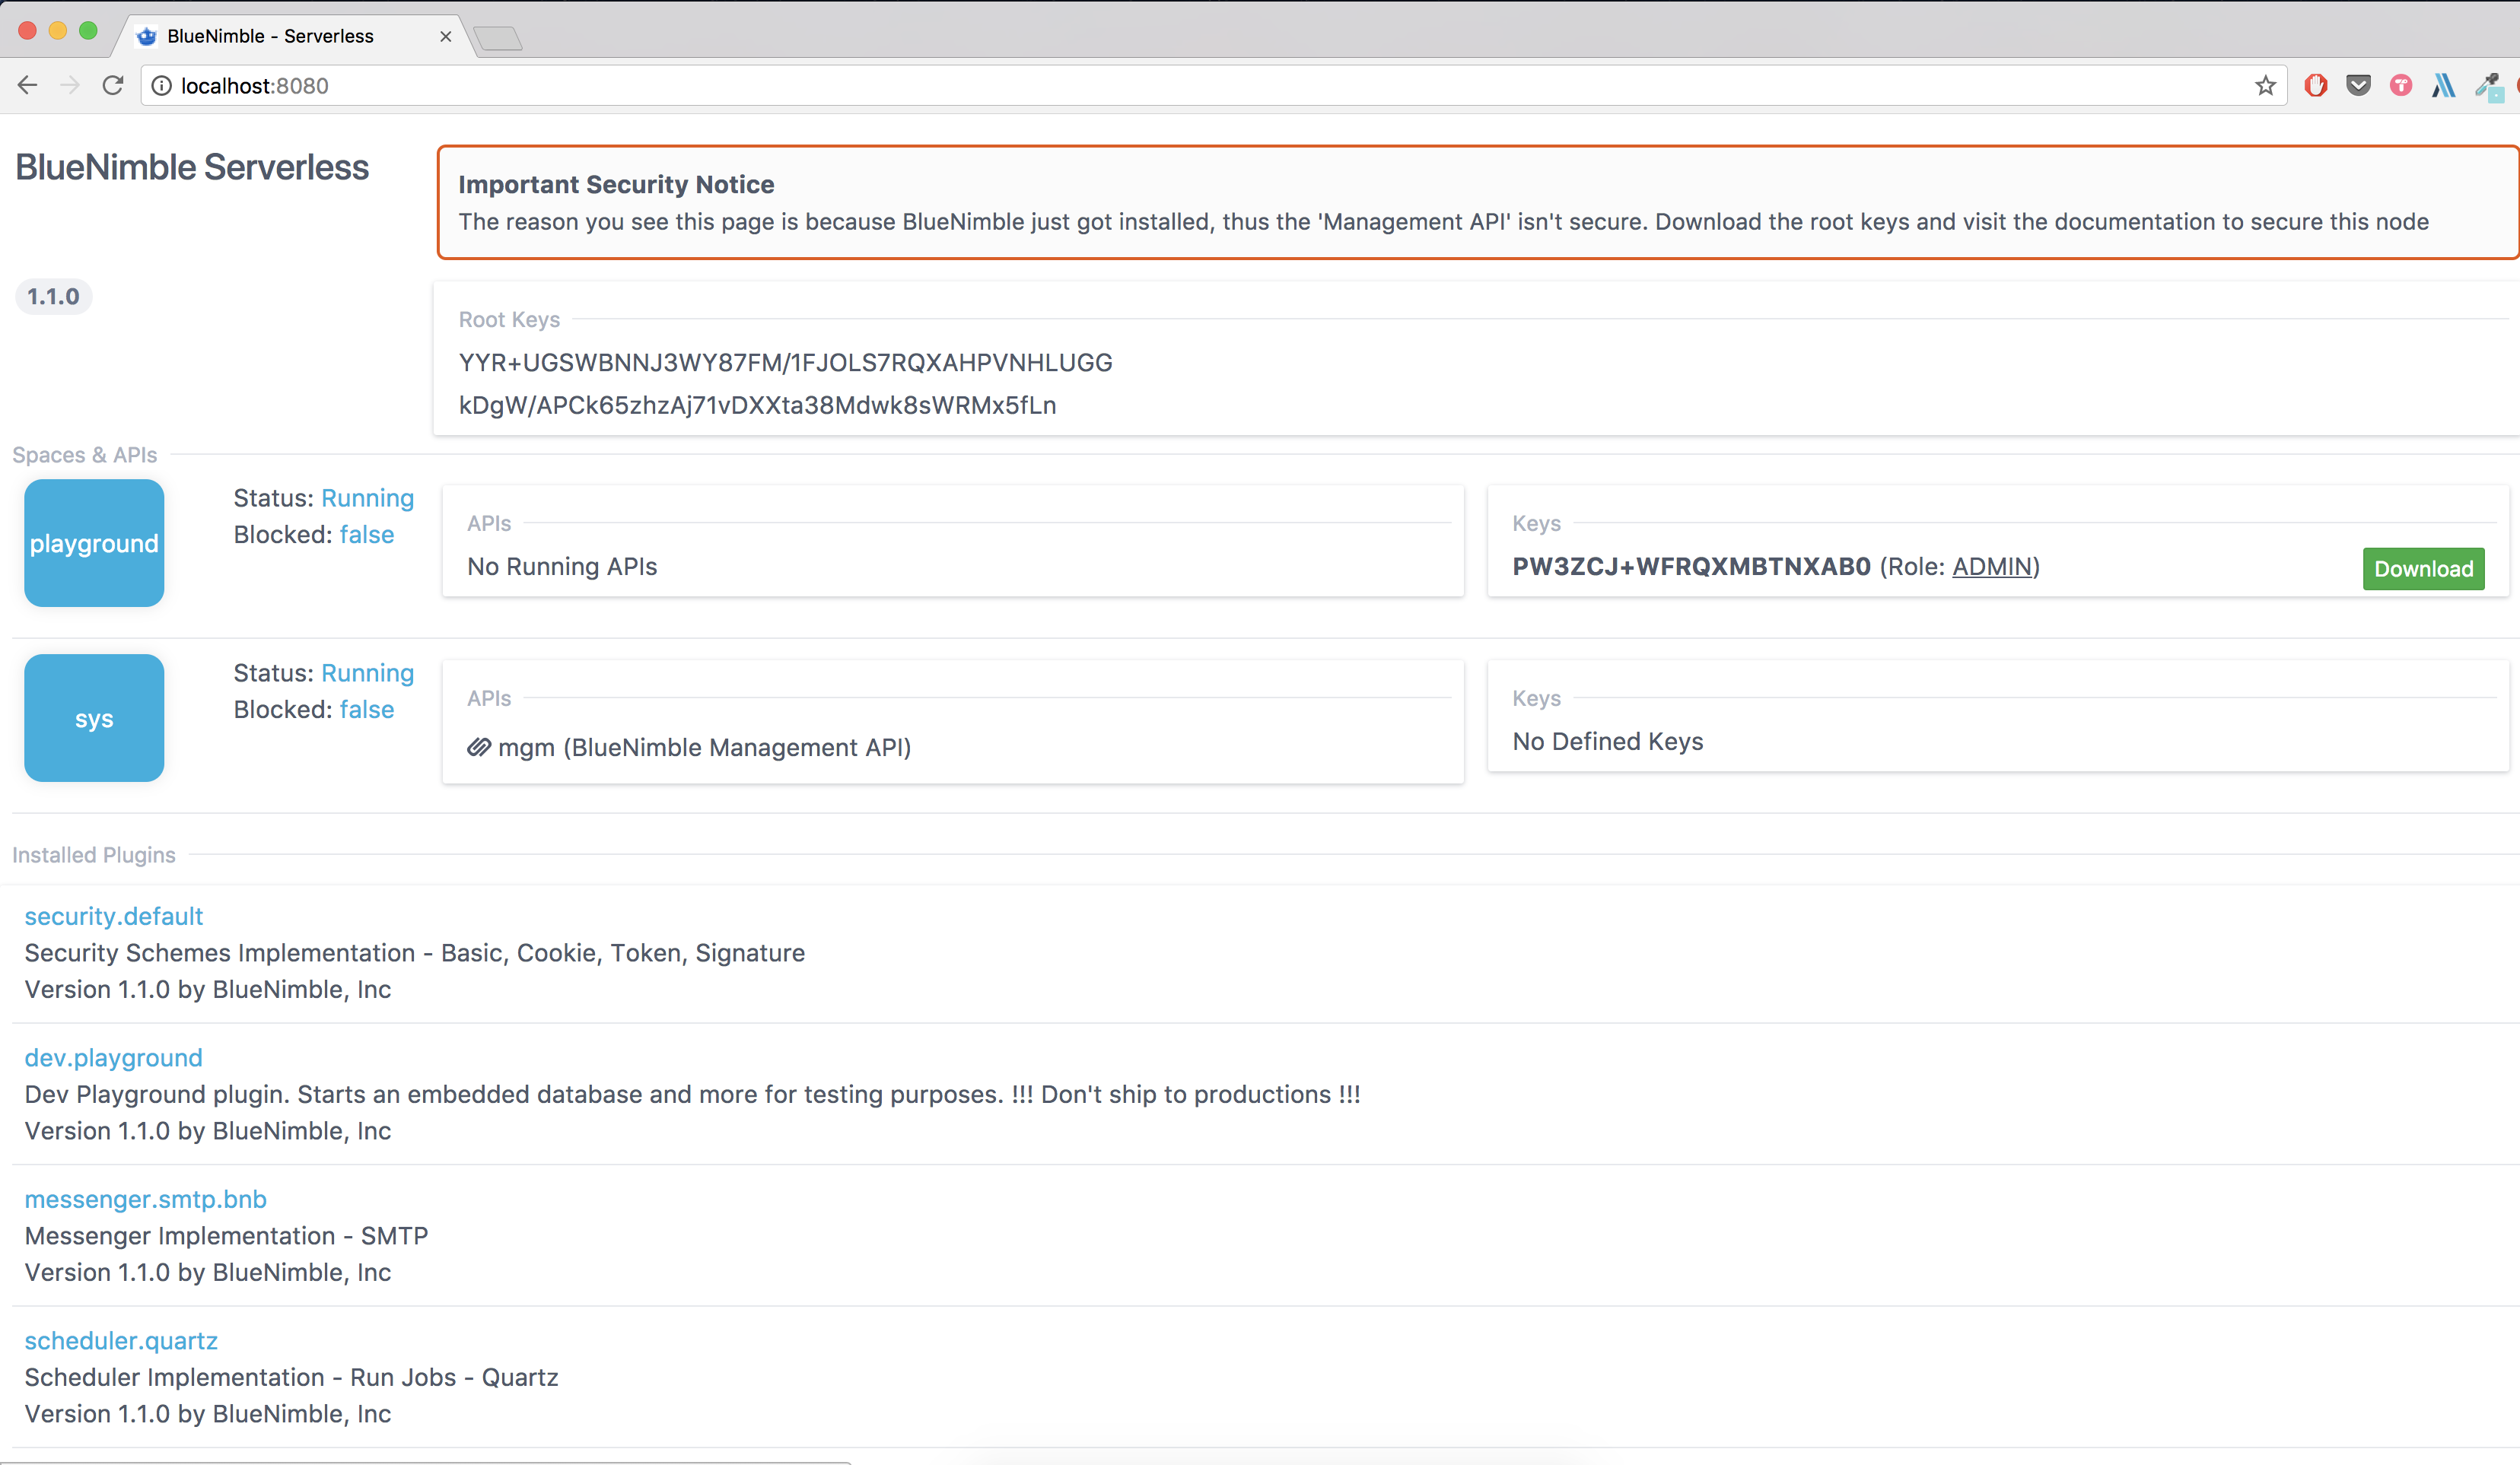Click the messenger.smtp.bnb plugin link
This screenshot has height=1465, width=2520.
[x=145, y=1198]
